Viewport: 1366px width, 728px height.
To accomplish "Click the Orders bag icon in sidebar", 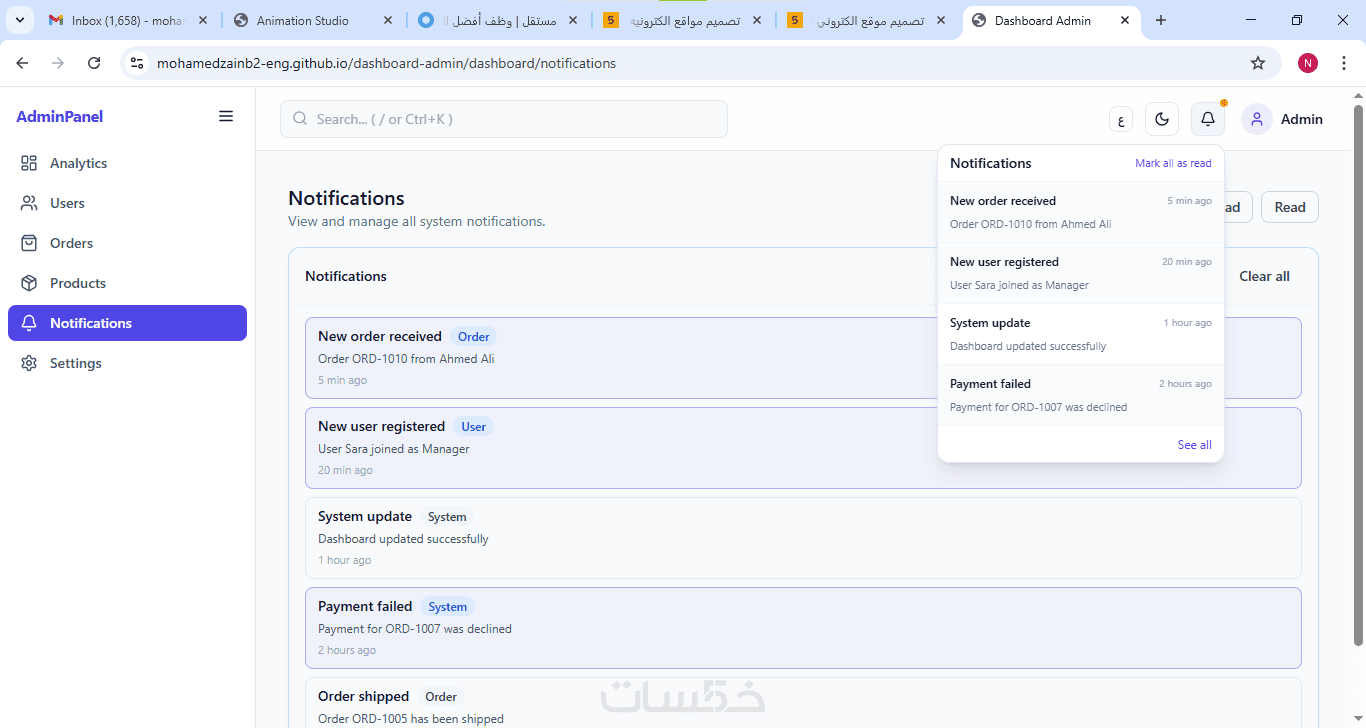I will (29, 243).
